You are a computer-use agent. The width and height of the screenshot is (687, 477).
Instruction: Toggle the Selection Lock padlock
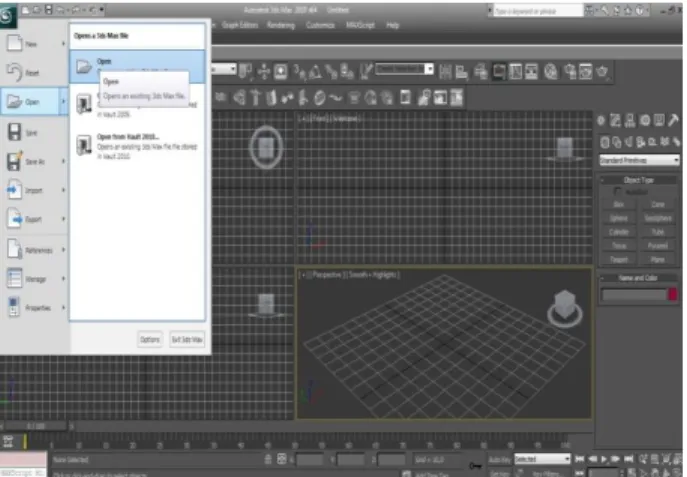pyautogui.click(x=268, y=459)
